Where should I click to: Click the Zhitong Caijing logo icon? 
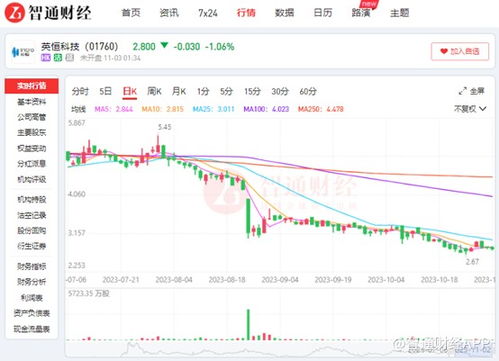coord(15,12)
